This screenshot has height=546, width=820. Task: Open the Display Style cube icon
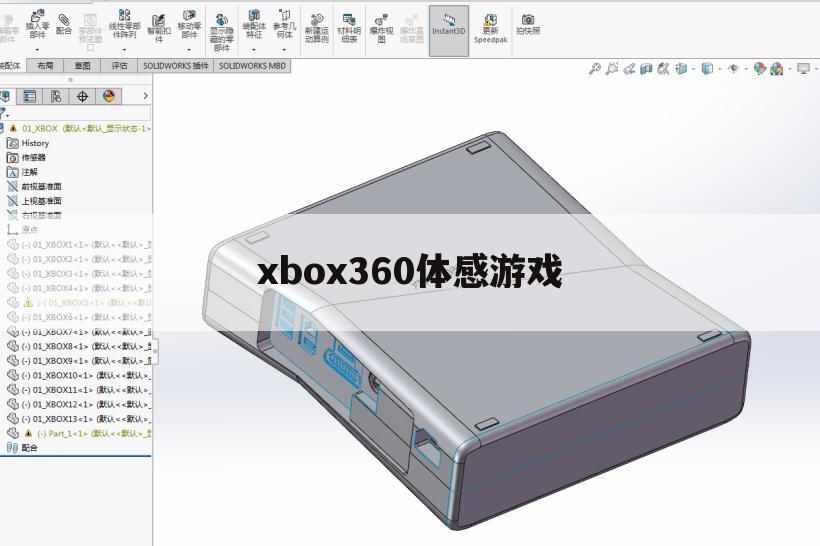click(707, 69)
